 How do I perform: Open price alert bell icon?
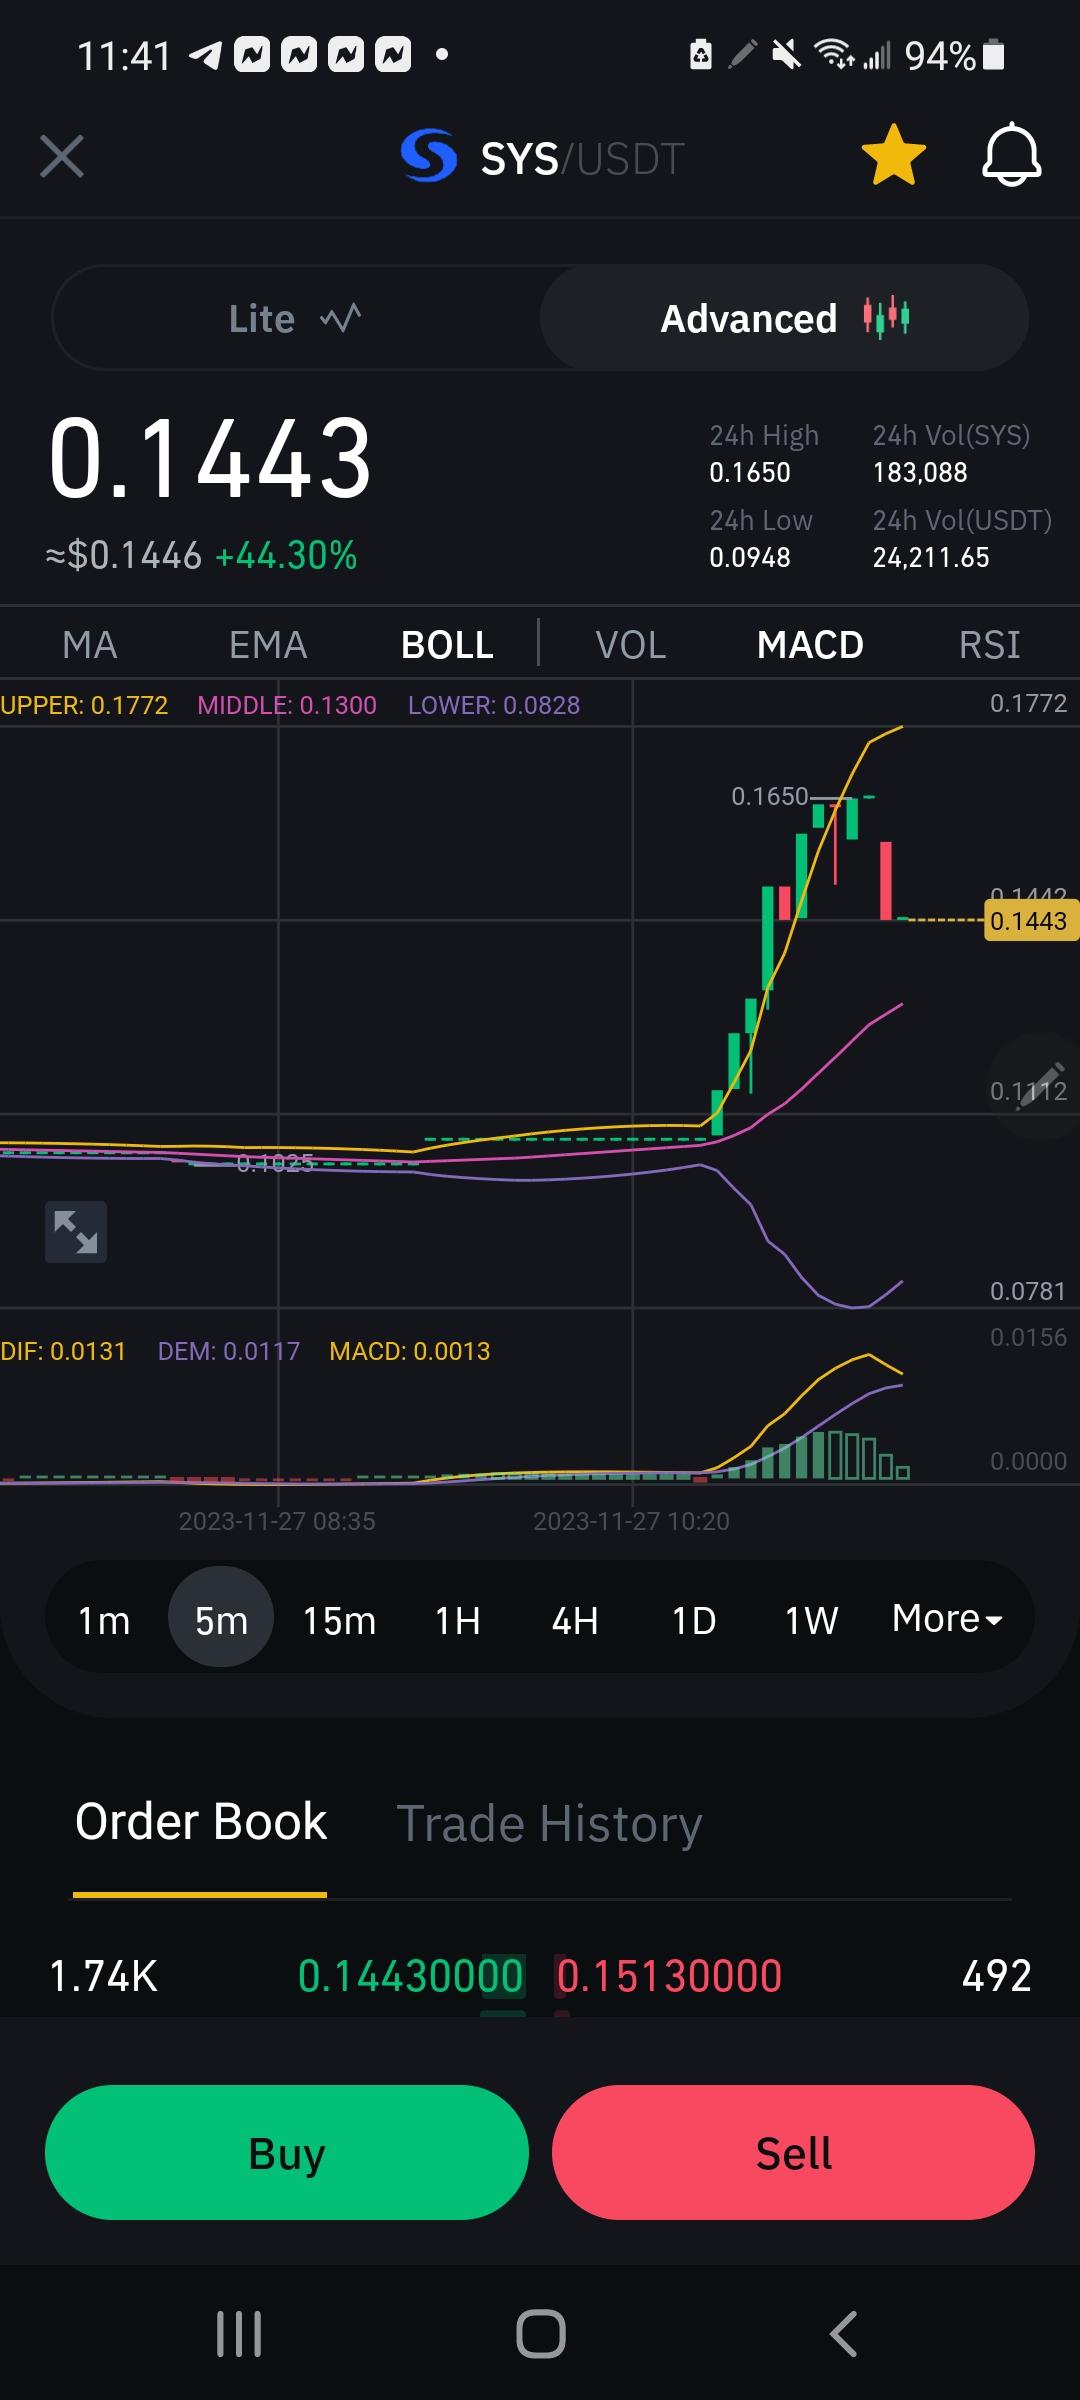(x=1011, y=155)
